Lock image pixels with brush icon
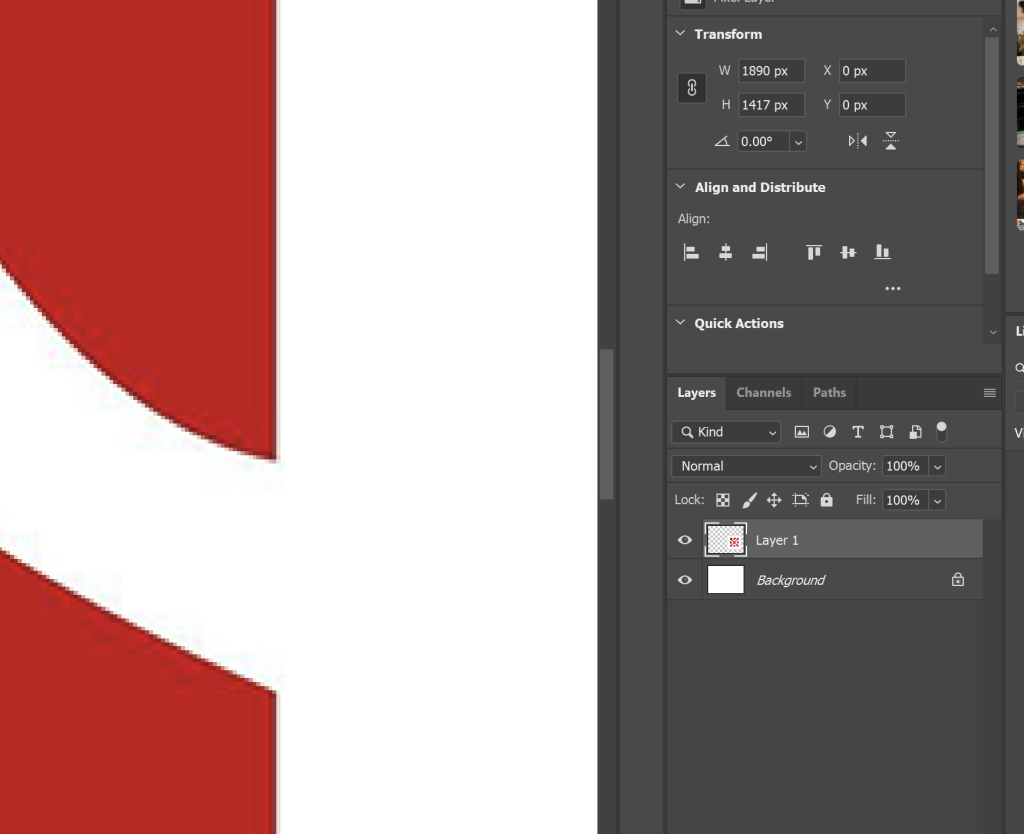 tap(749, 500)
